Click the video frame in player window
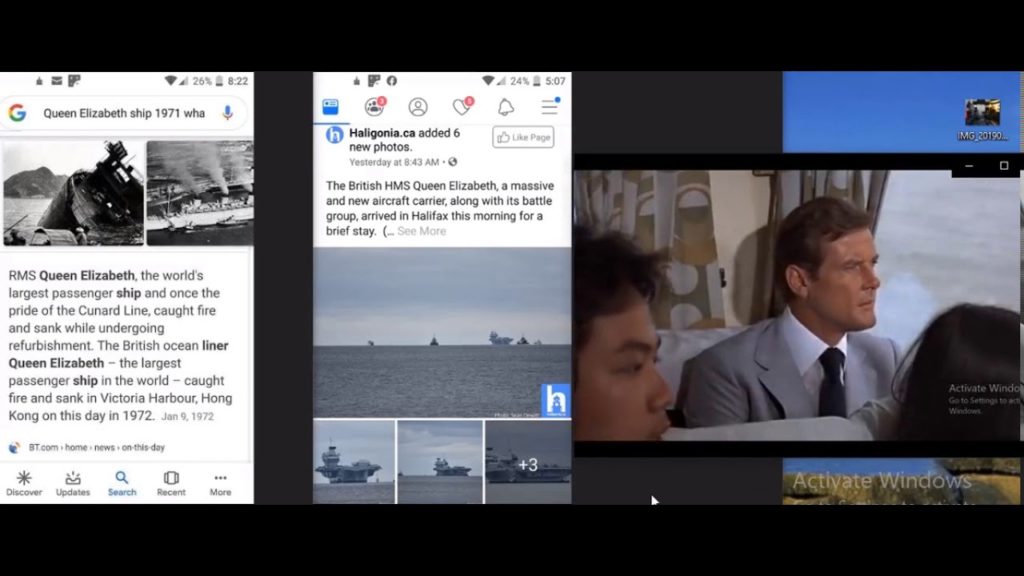 pos(797,305)
